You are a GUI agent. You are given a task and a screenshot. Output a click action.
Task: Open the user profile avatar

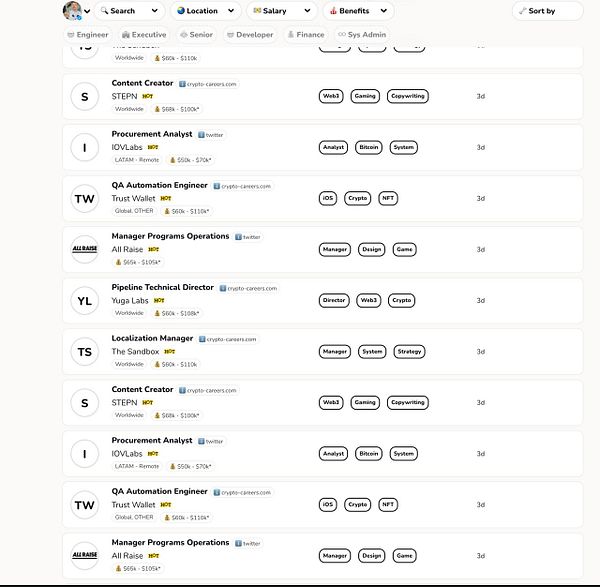[x=73, y=11]
